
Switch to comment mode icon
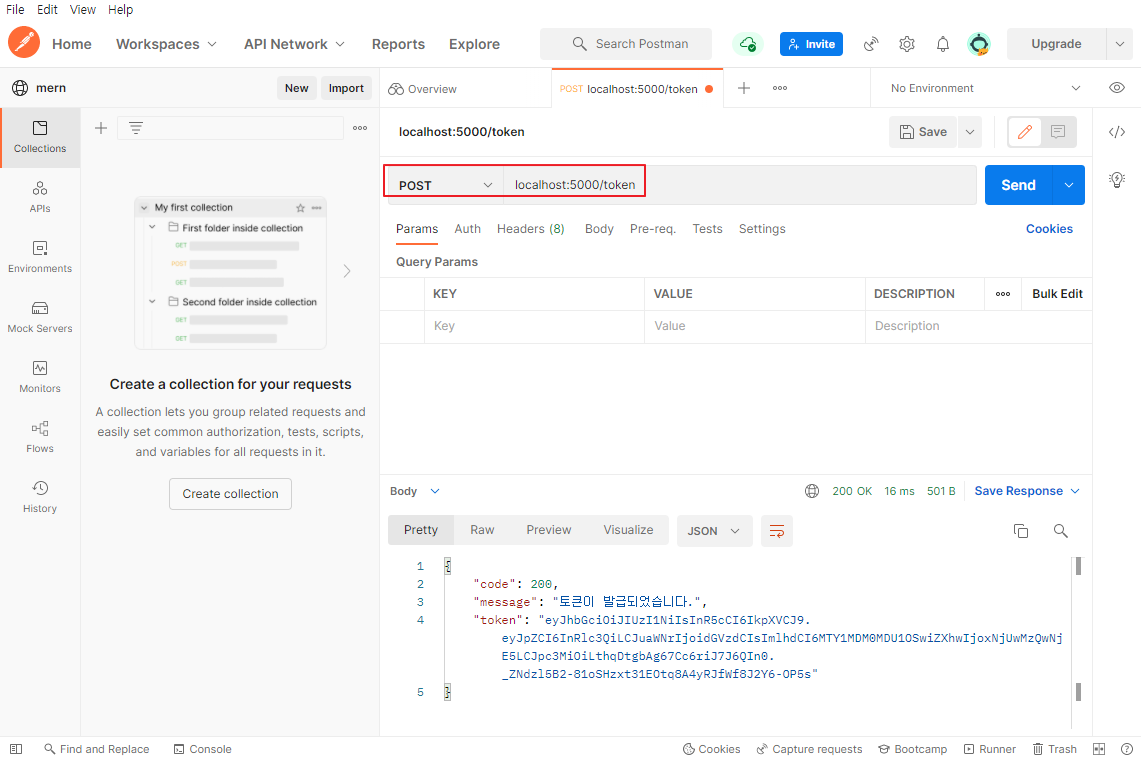(1058, 132)
